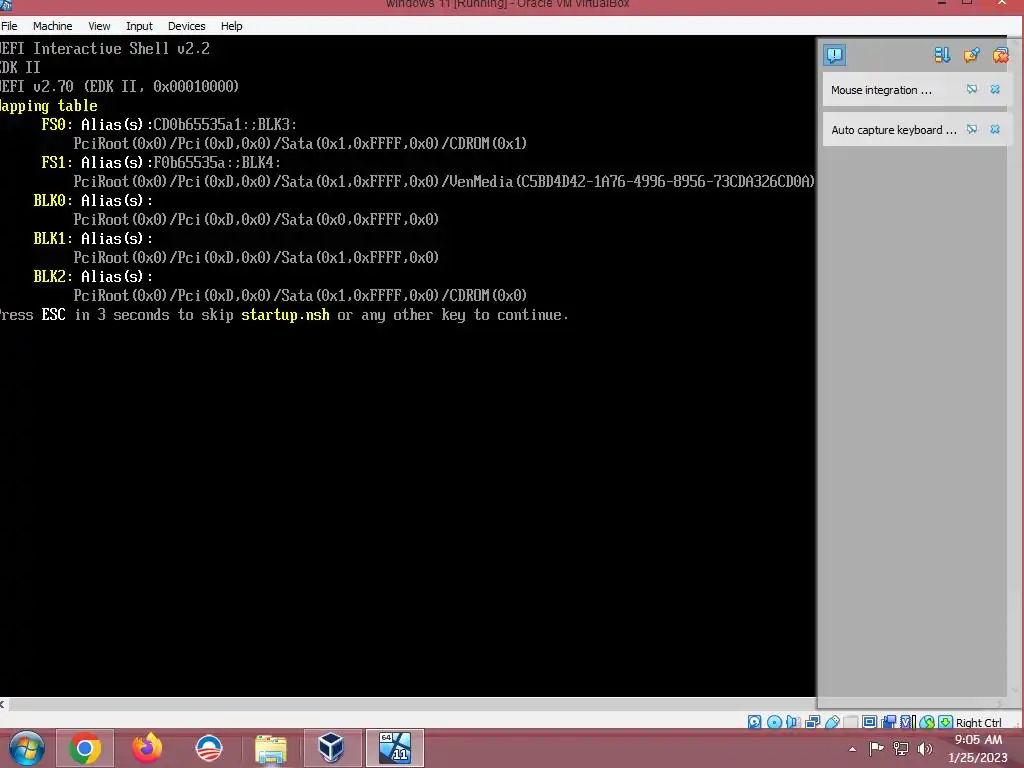Open the Help menu
Screen dimensions: 1024x768
point(231,26)
